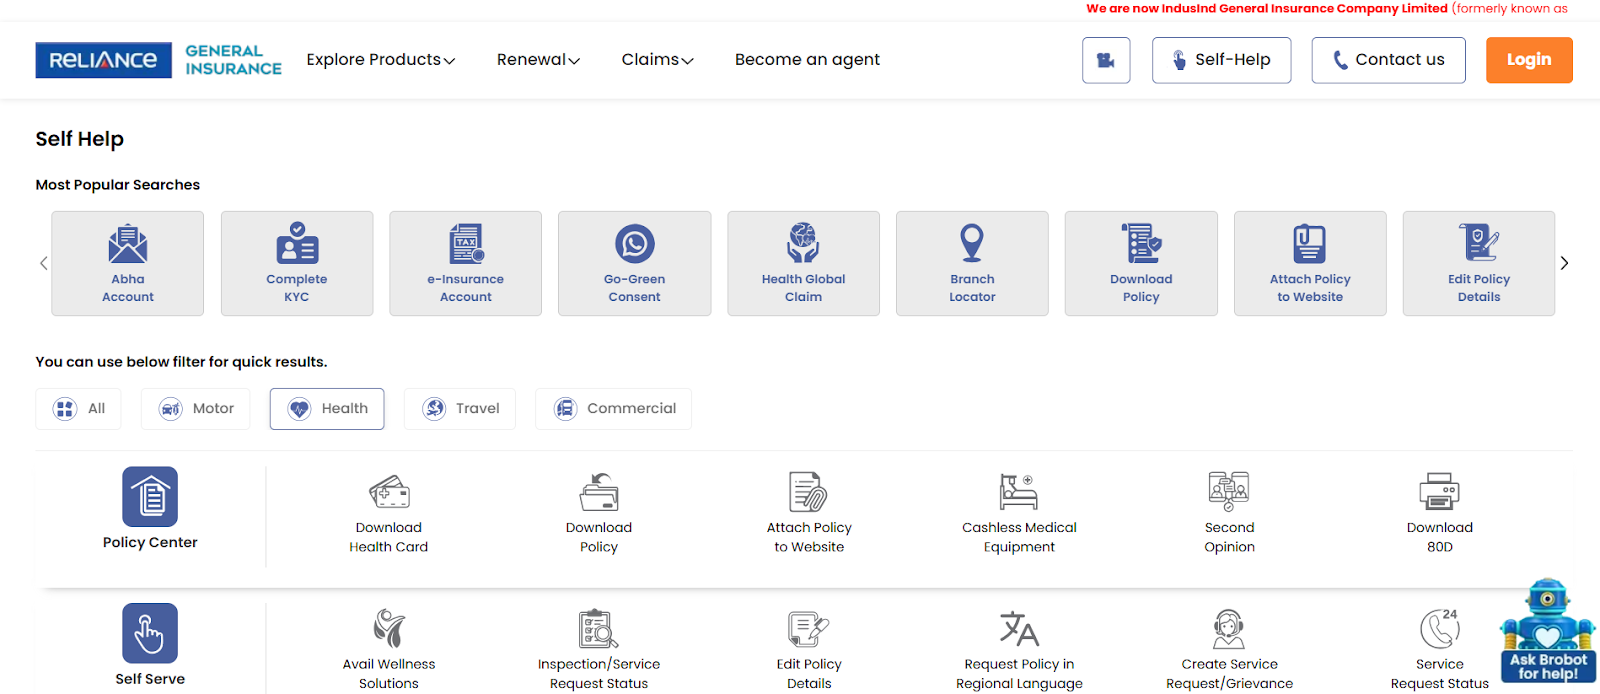Open the Attach Policy to Website tile in popular searches

(x=1310, y=263)
